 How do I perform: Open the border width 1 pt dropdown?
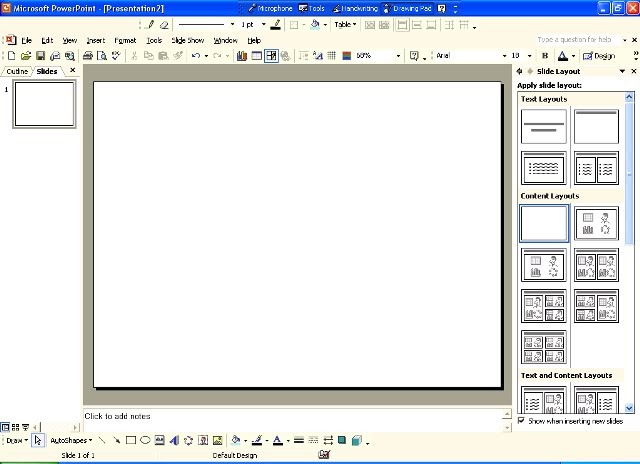click(x=264, y=25)
